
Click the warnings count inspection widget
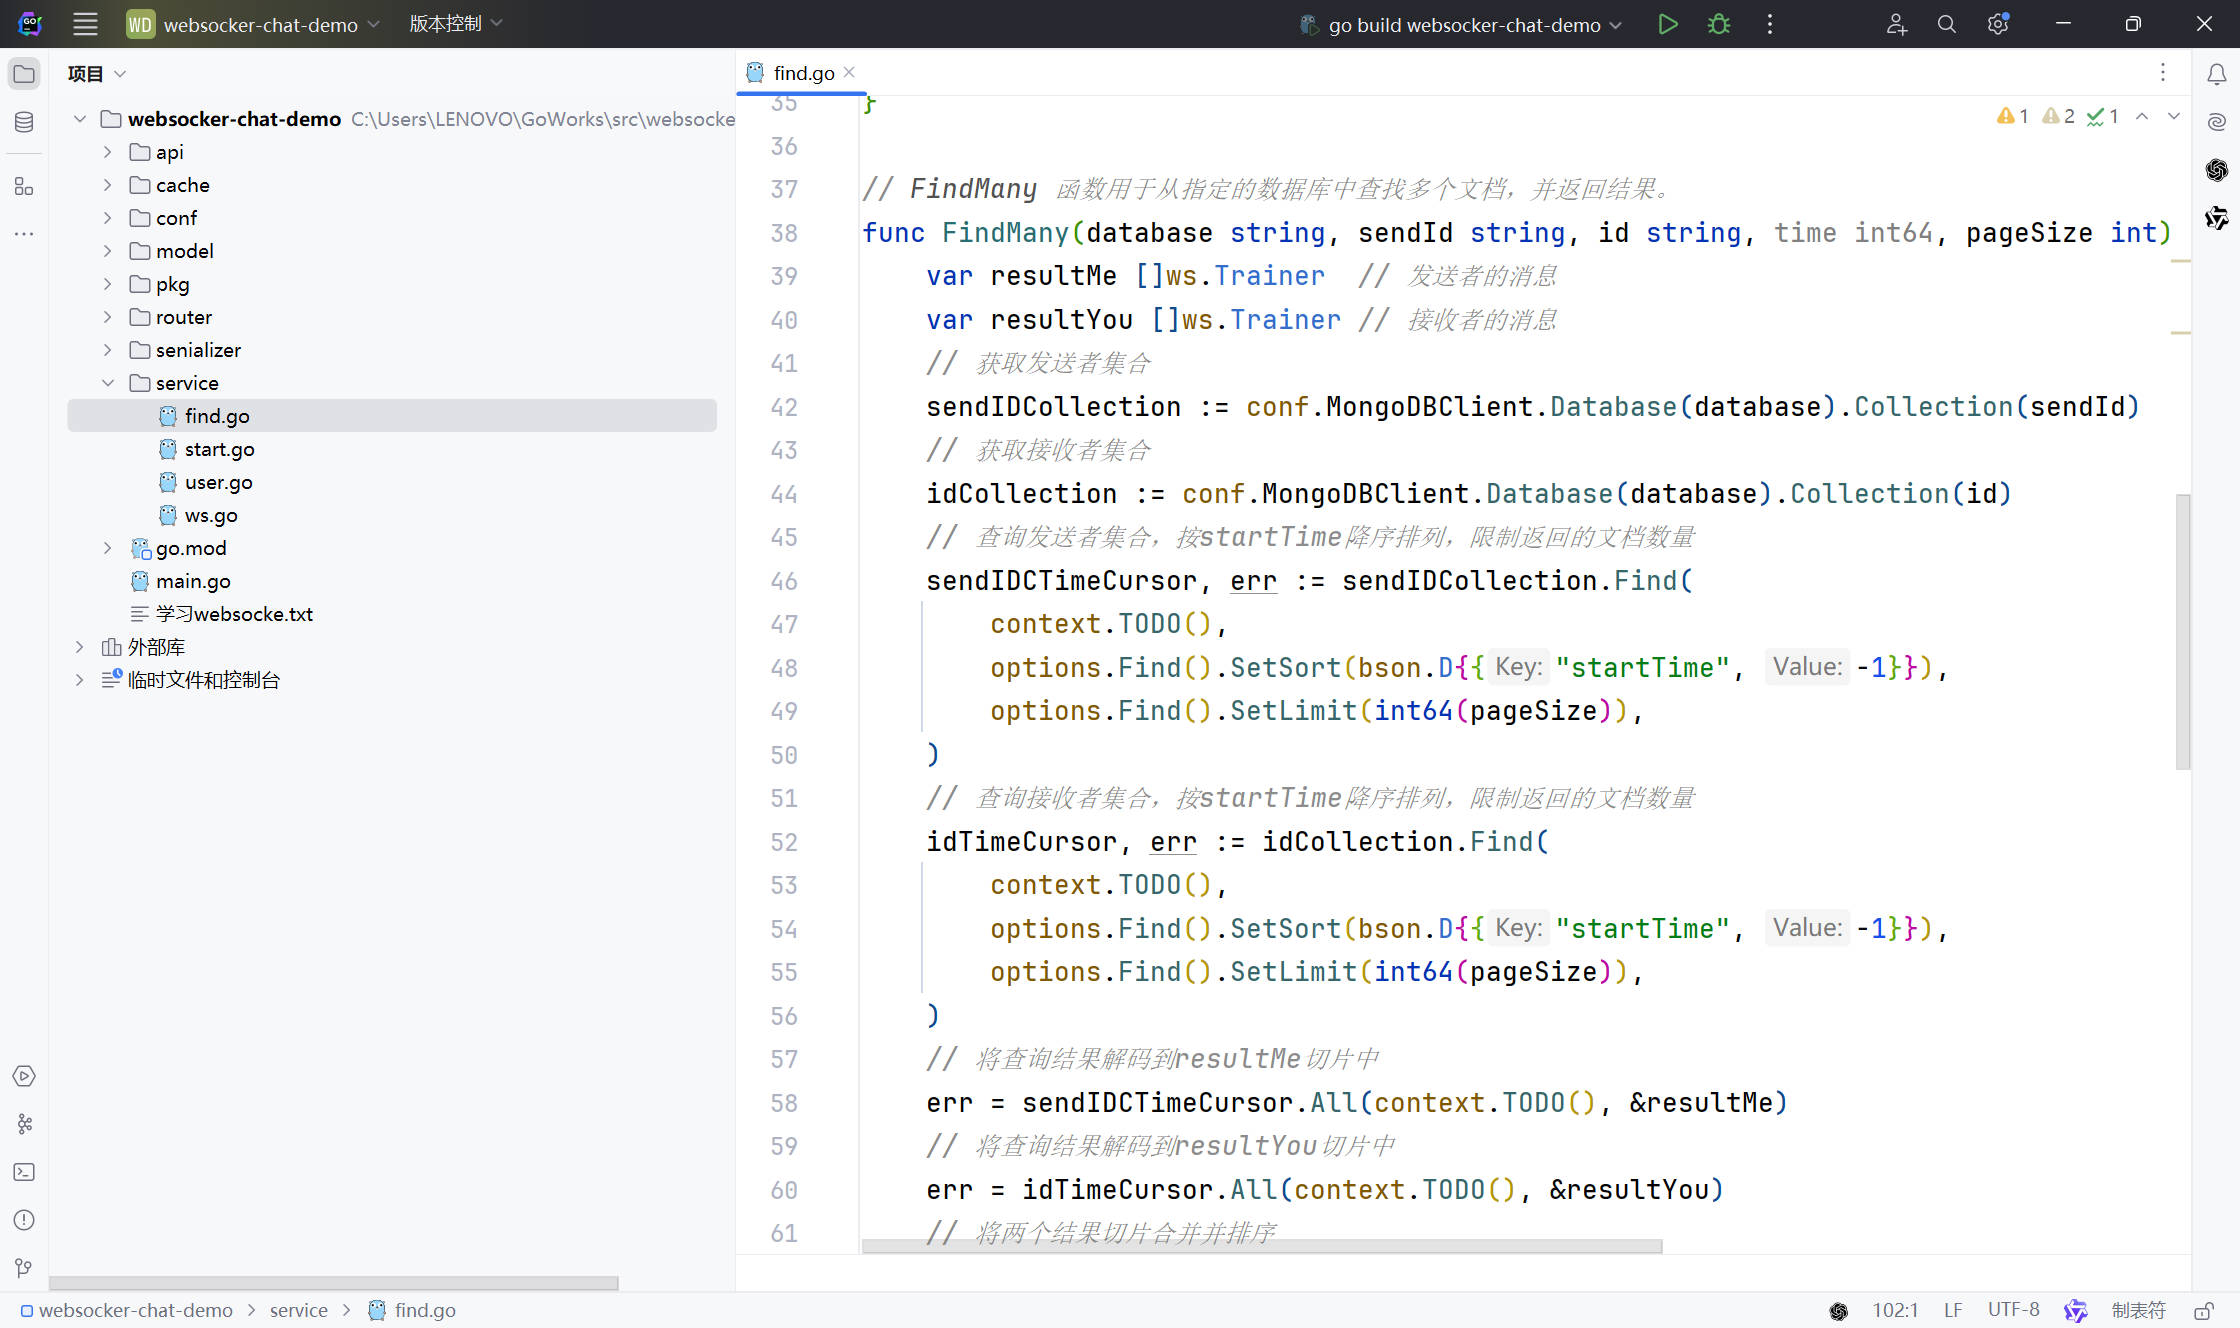(2057, 116)
